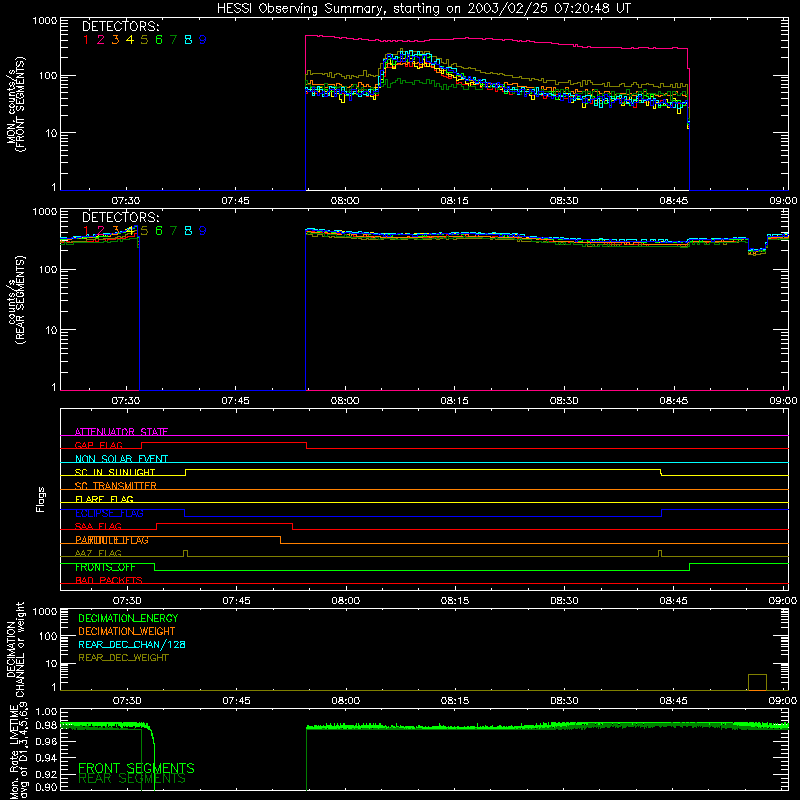This screenshot has height=800, width=800.
Task: Select detector number 6 in rear segments legend
Action: [x=159, y=231]
